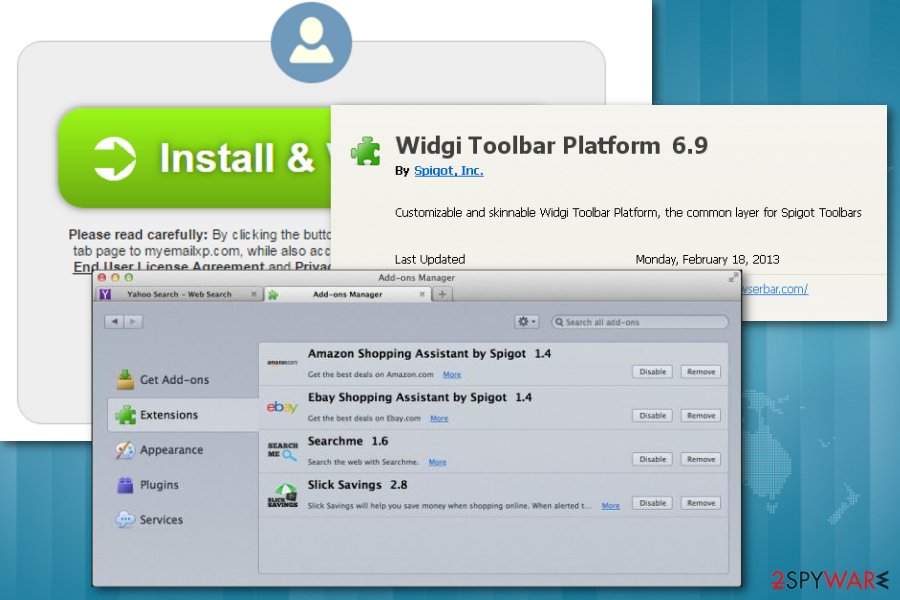The image size is (900, 600).
Task: Remove the Searchme extension
Action: coord(701,459)
